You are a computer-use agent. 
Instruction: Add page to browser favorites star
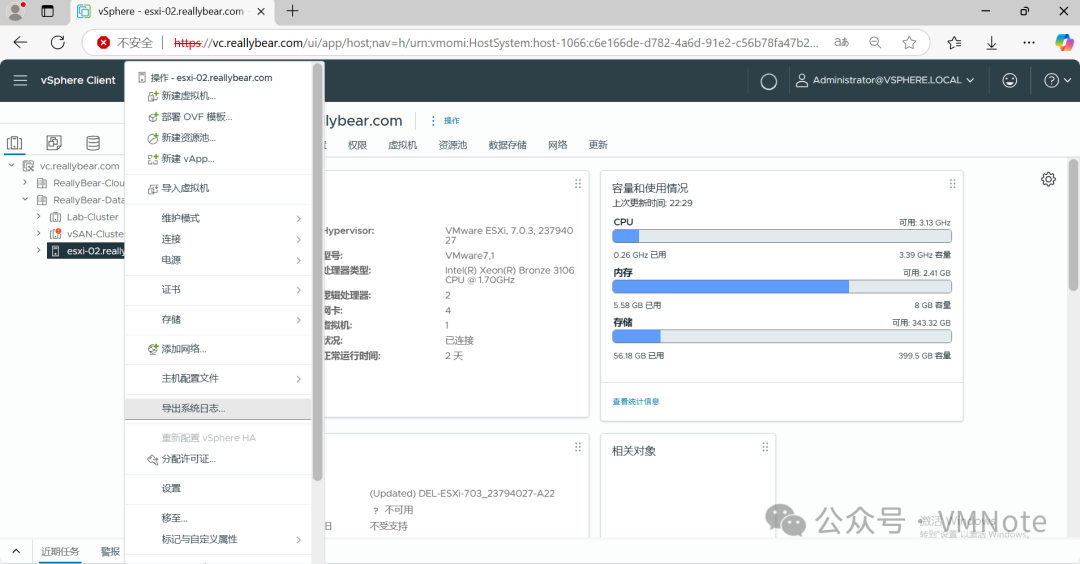tap(909, 43)
